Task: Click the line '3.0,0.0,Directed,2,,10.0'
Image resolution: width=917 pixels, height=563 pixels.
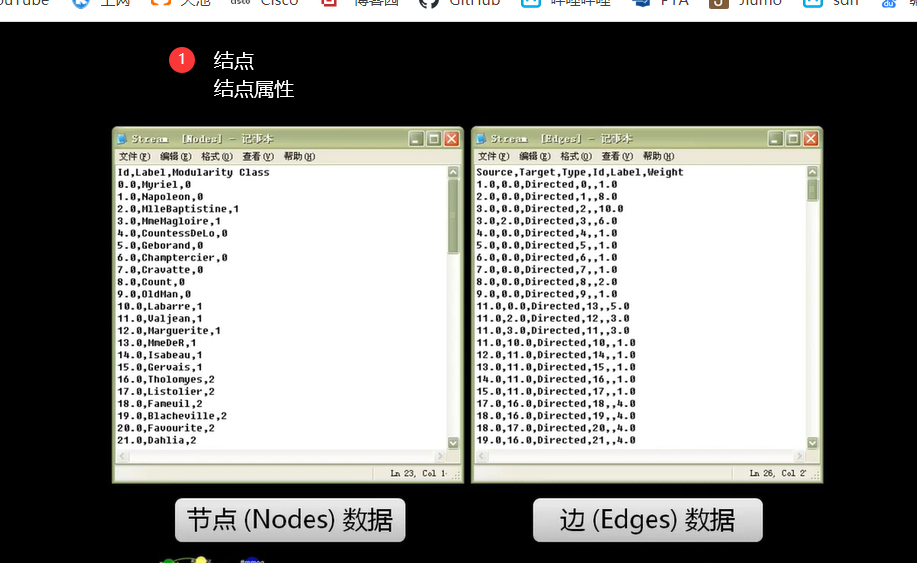Action: click(x=550, y=209)
